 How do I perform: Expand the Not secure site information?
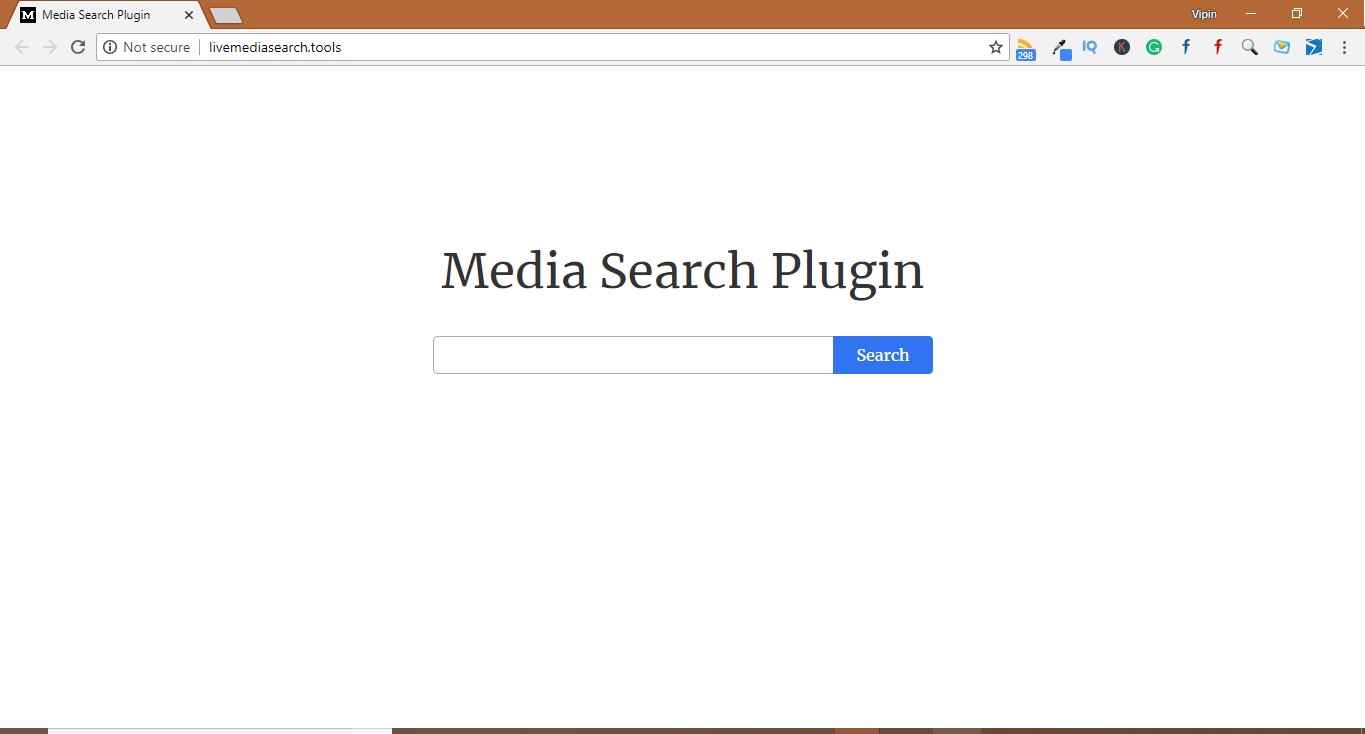click(x=147, y=46)
